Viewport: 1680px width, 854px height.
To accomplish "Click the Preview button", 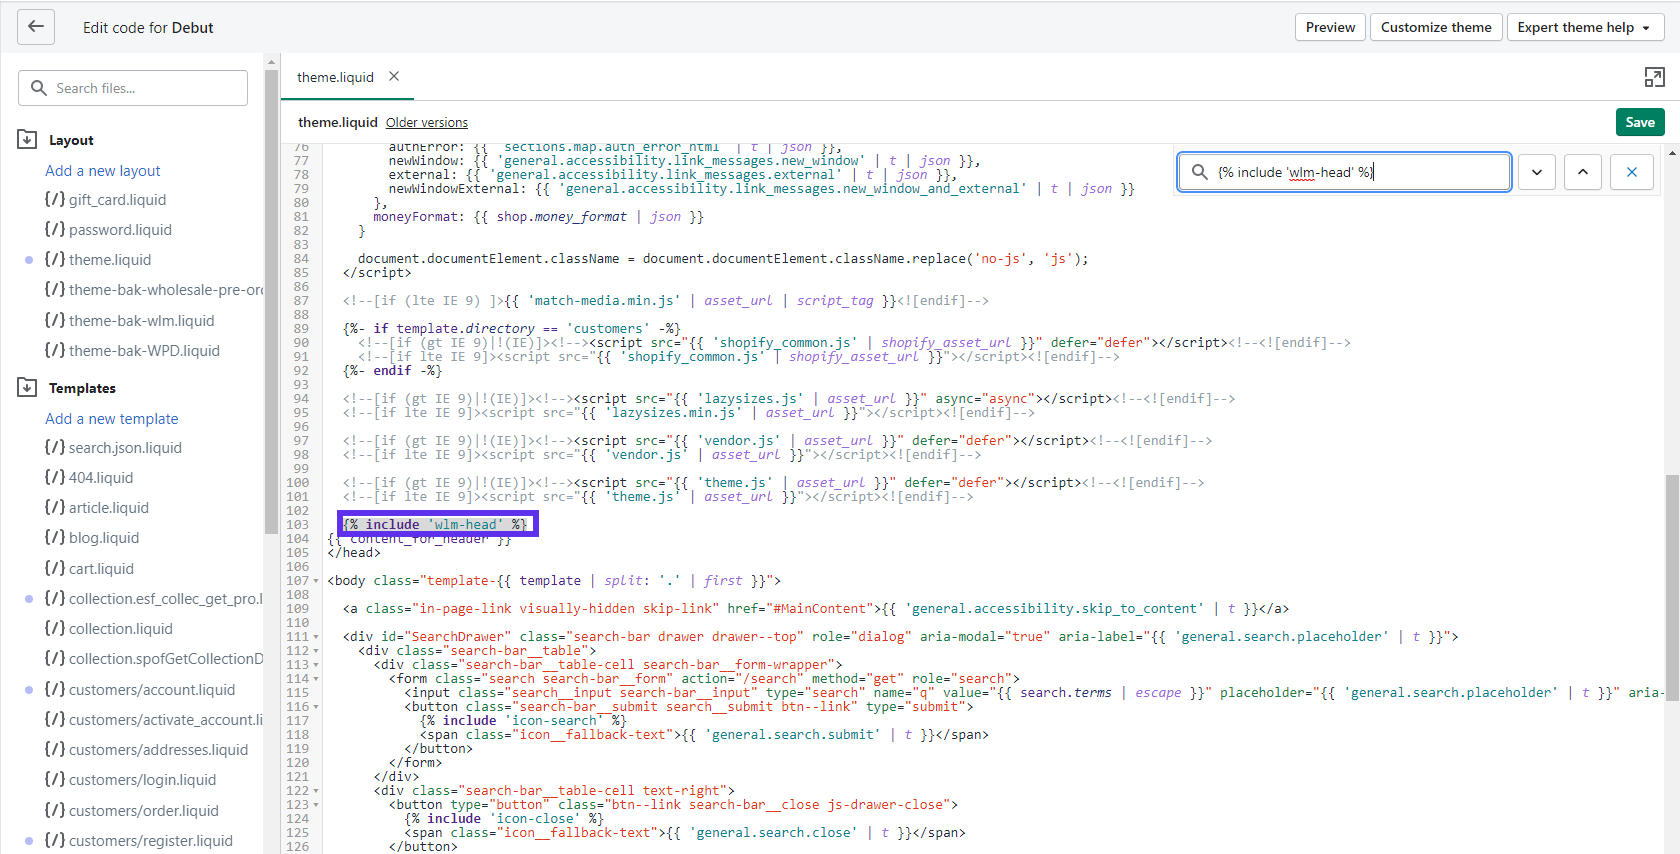I will pyautogui.click(x=1330, y=27).
